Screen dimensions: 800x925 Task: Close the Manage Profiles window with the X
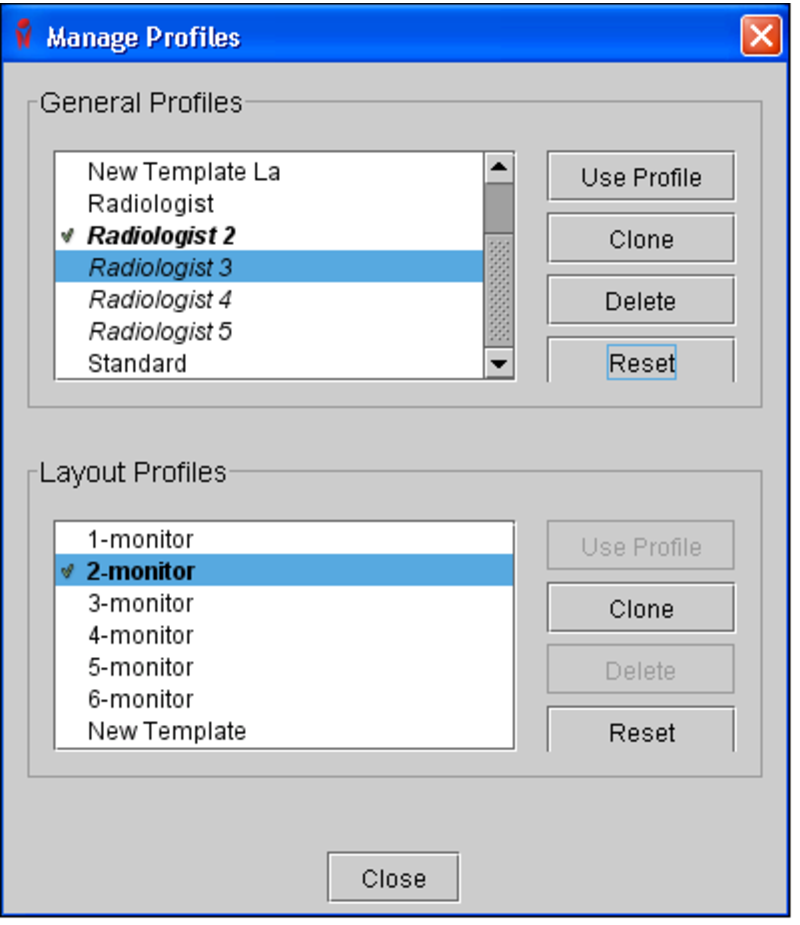coord(761,37)
